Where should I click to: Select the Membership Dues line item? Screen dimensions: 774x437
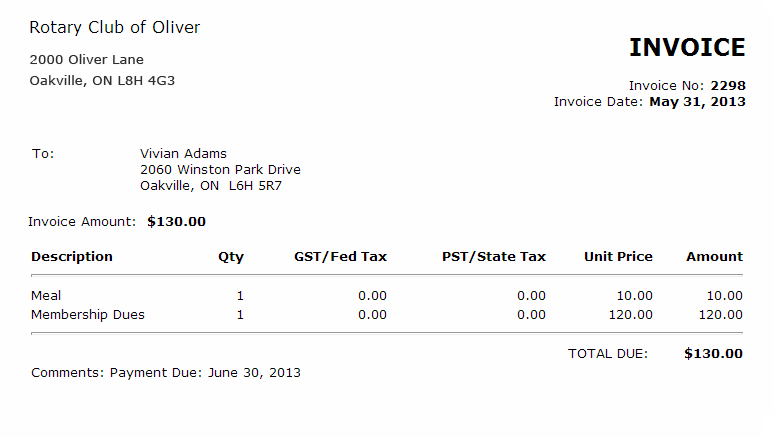point(88,314)
